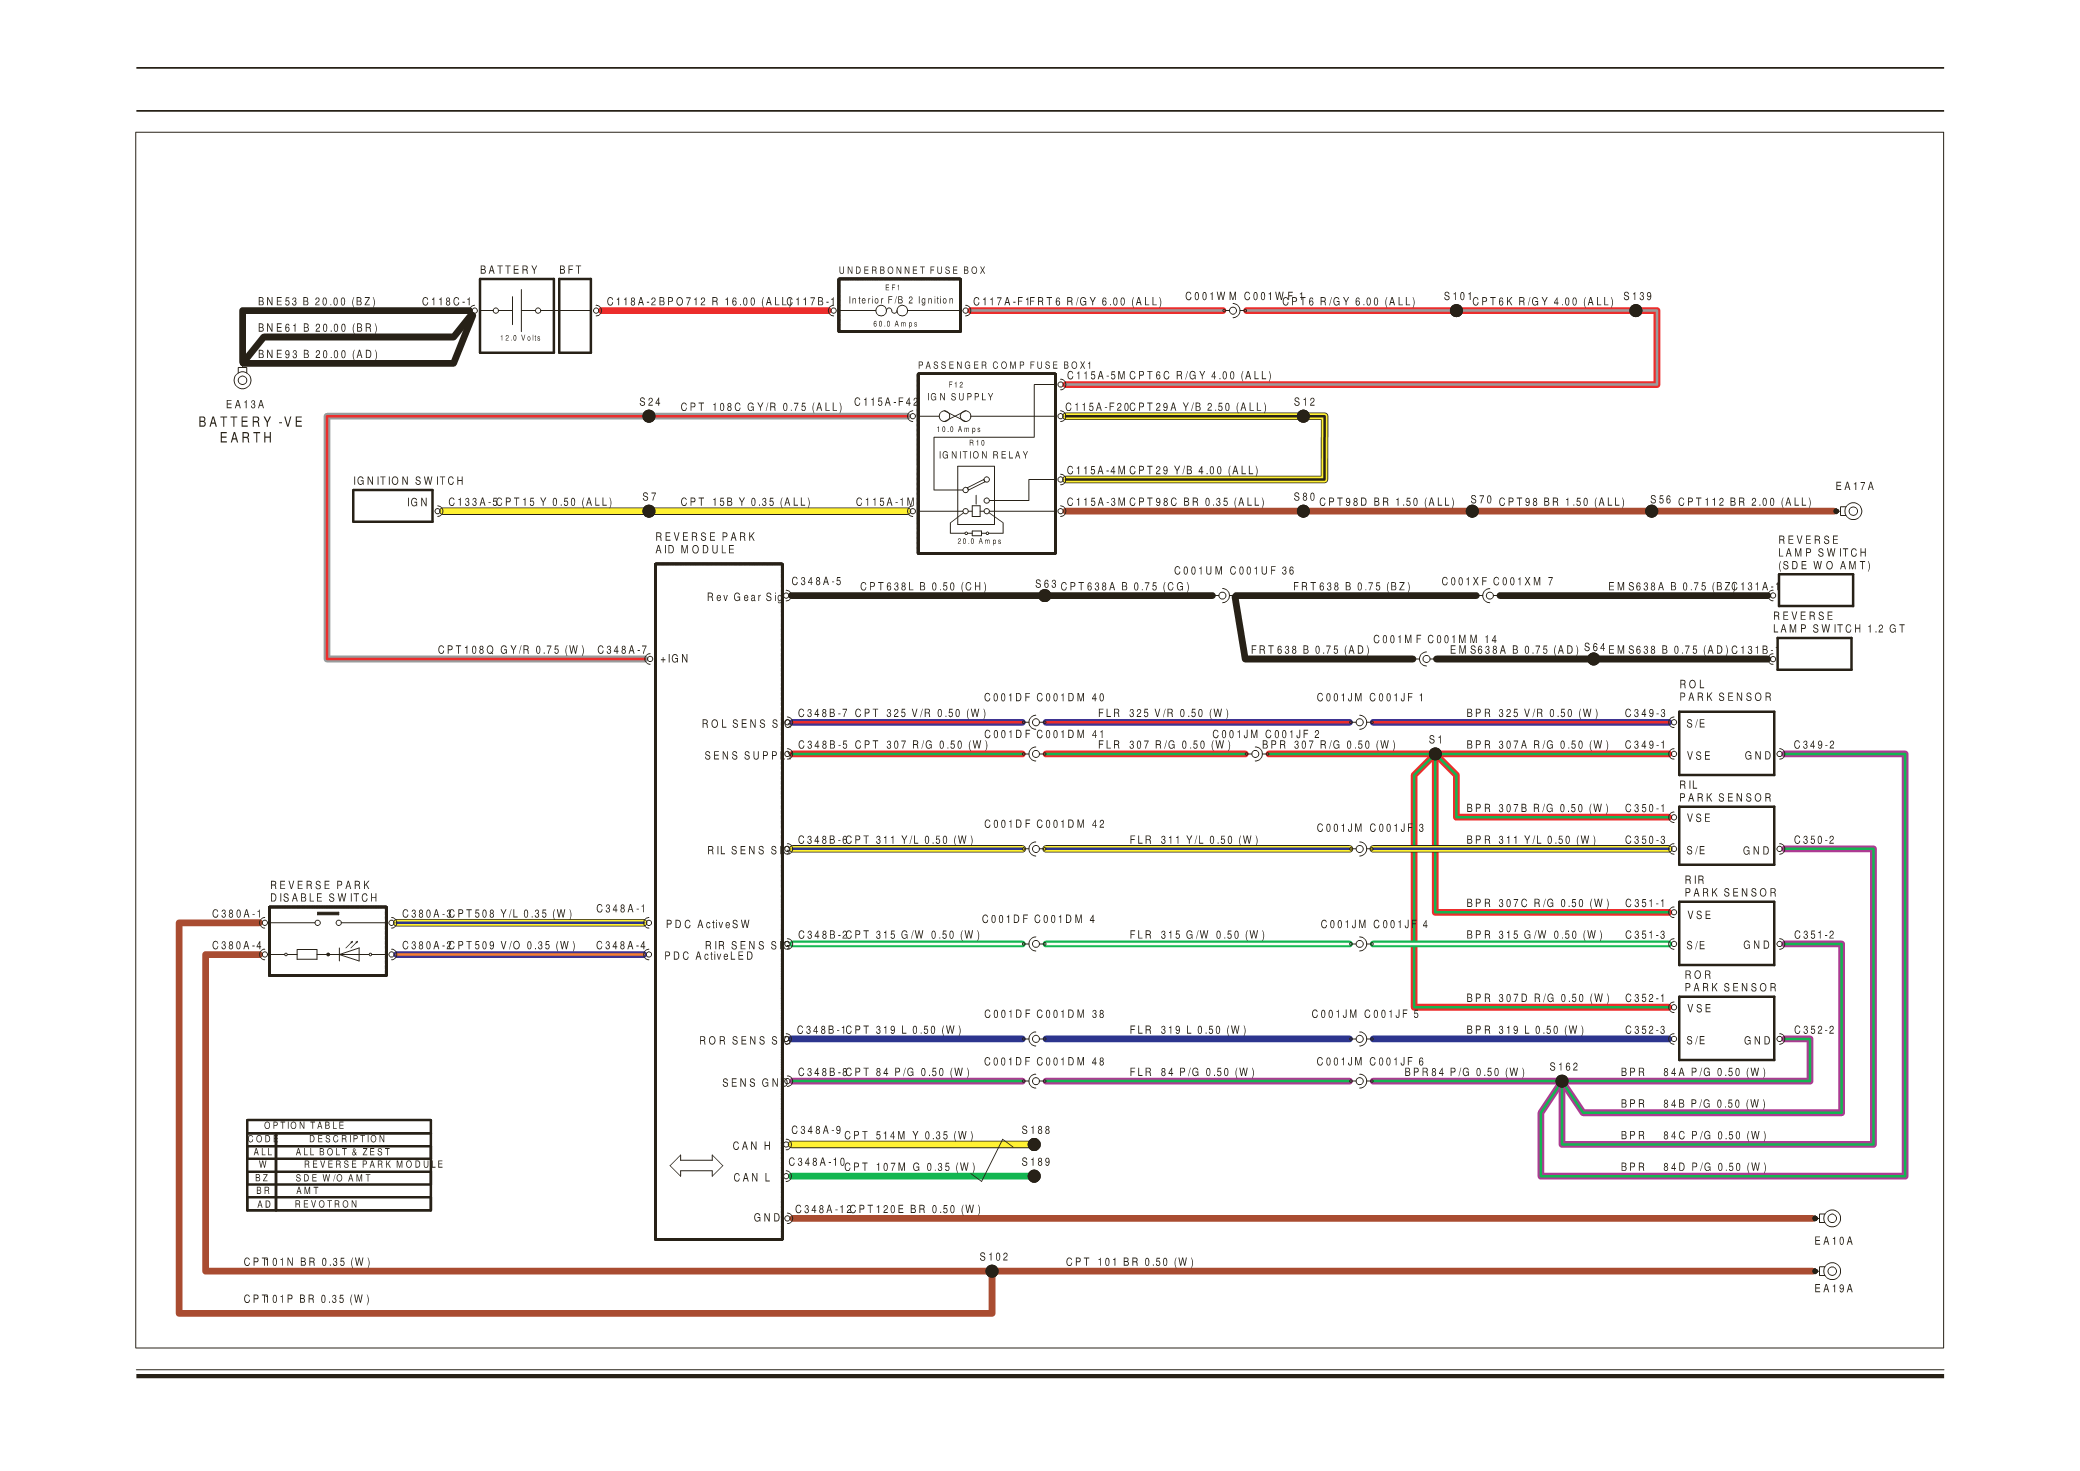This screenshot has width=2080, height=1471.
Task: Click the BFT box next to the battery
Action: pyautogui.click(x=575, y=315)
